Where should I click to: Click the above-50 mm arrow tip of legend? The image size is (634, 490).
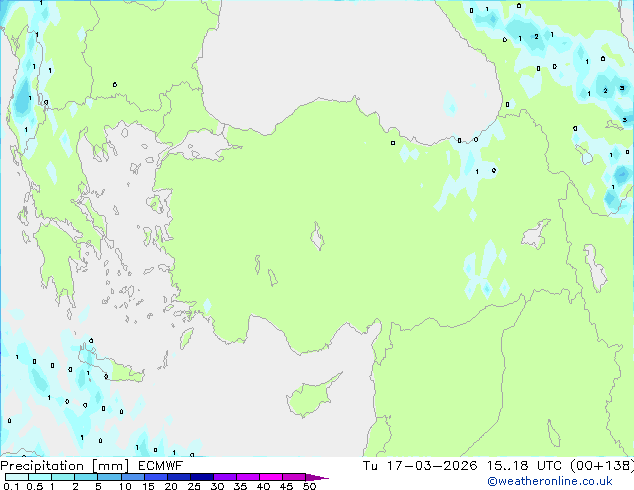click(317, 478)
